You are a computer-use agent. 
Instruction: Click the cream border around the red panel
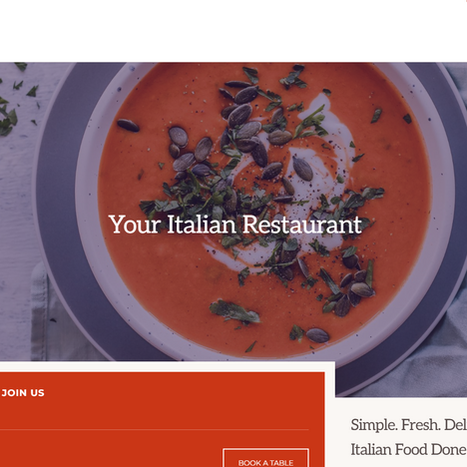[167, 366]
